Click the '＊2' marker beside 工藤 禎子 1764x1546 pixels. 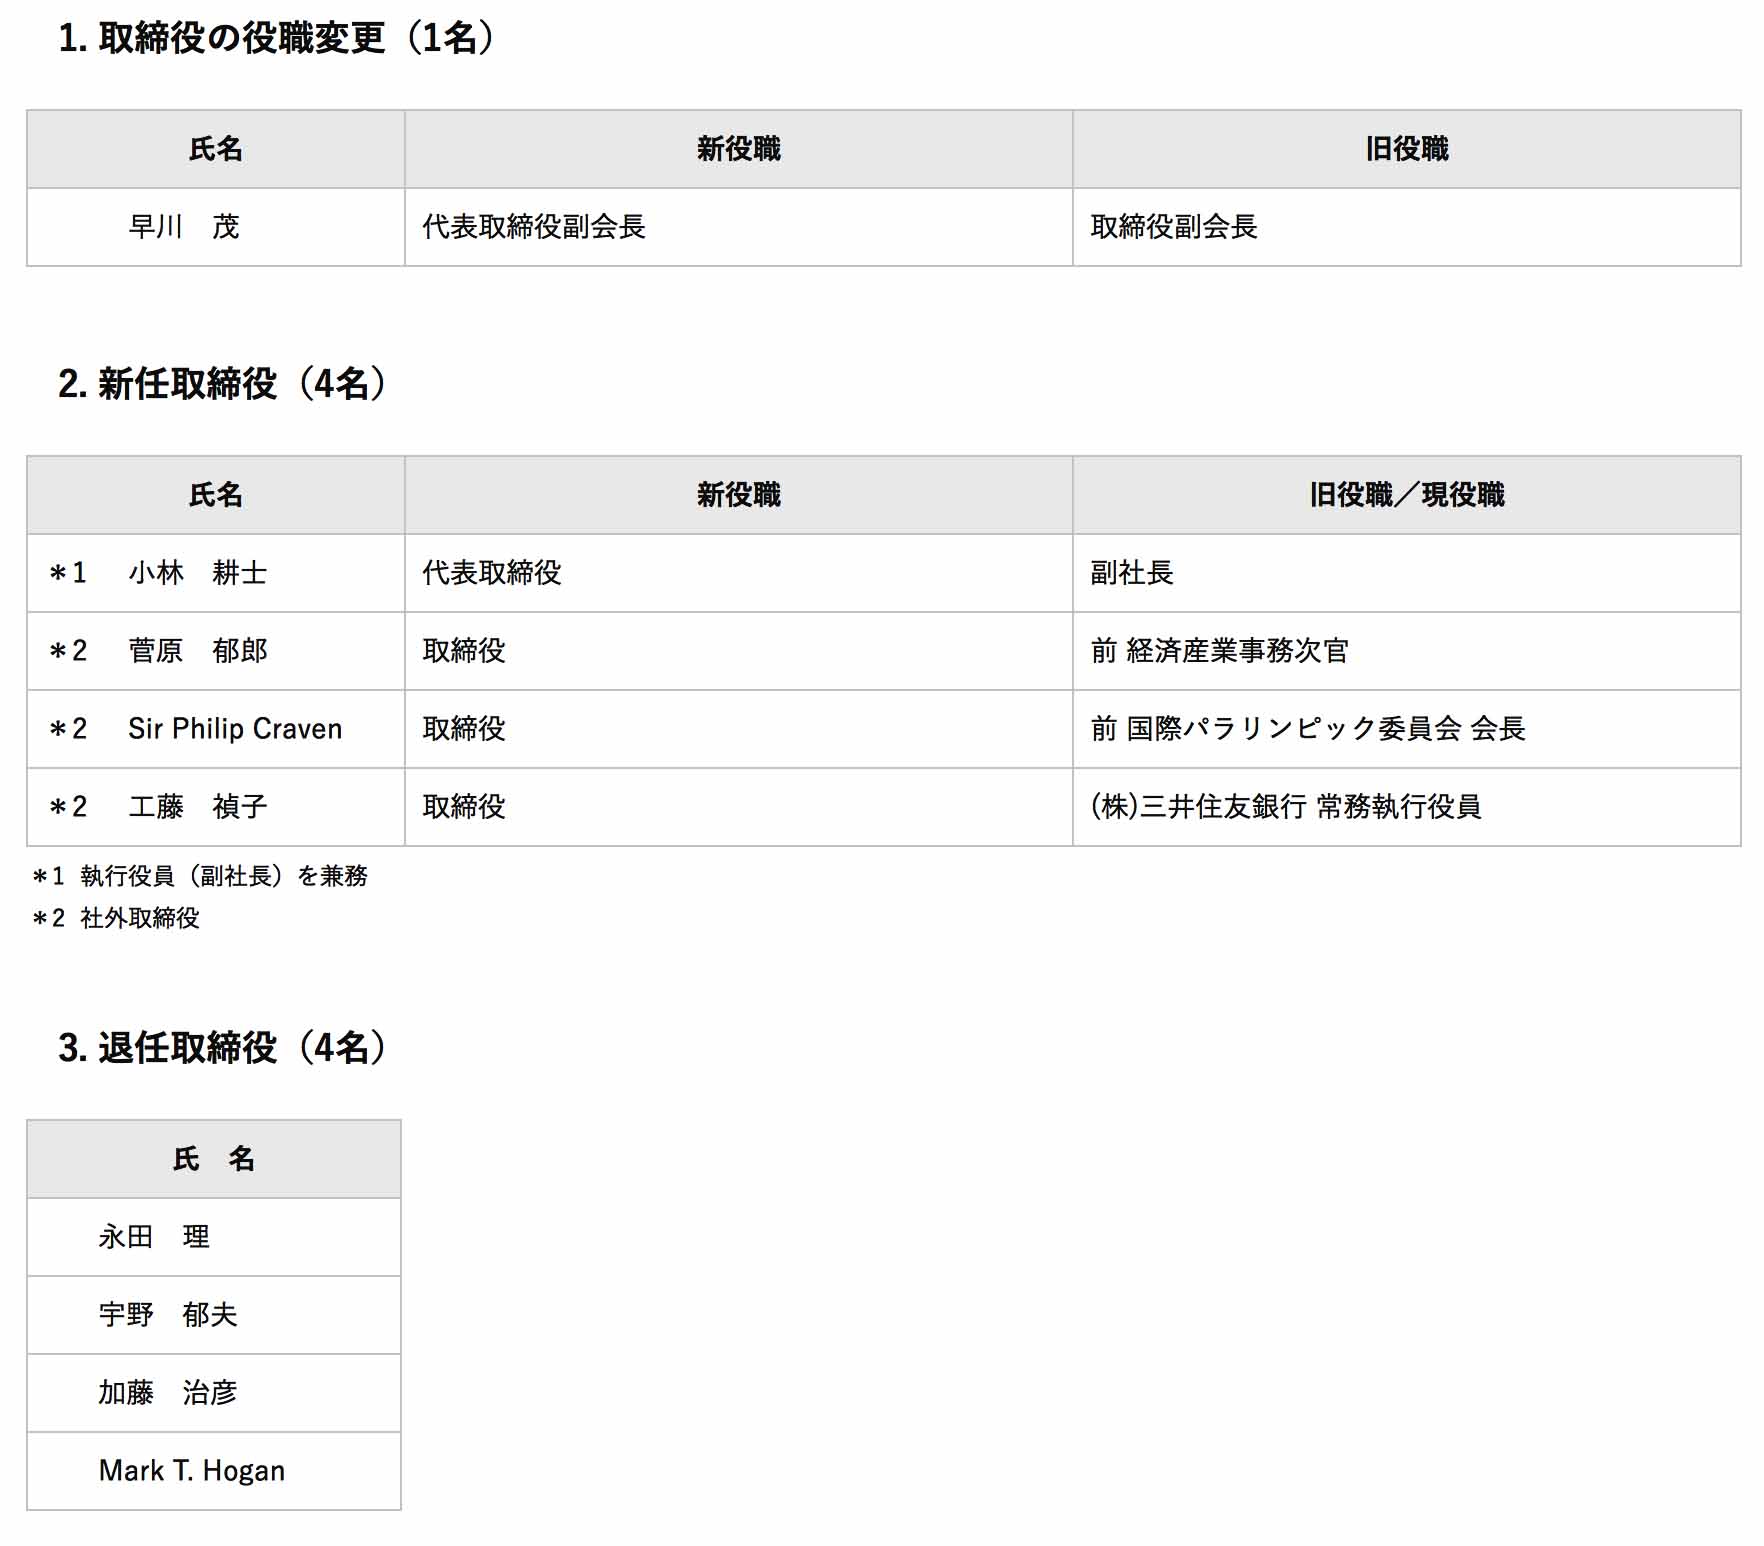[x=68, y=807]
